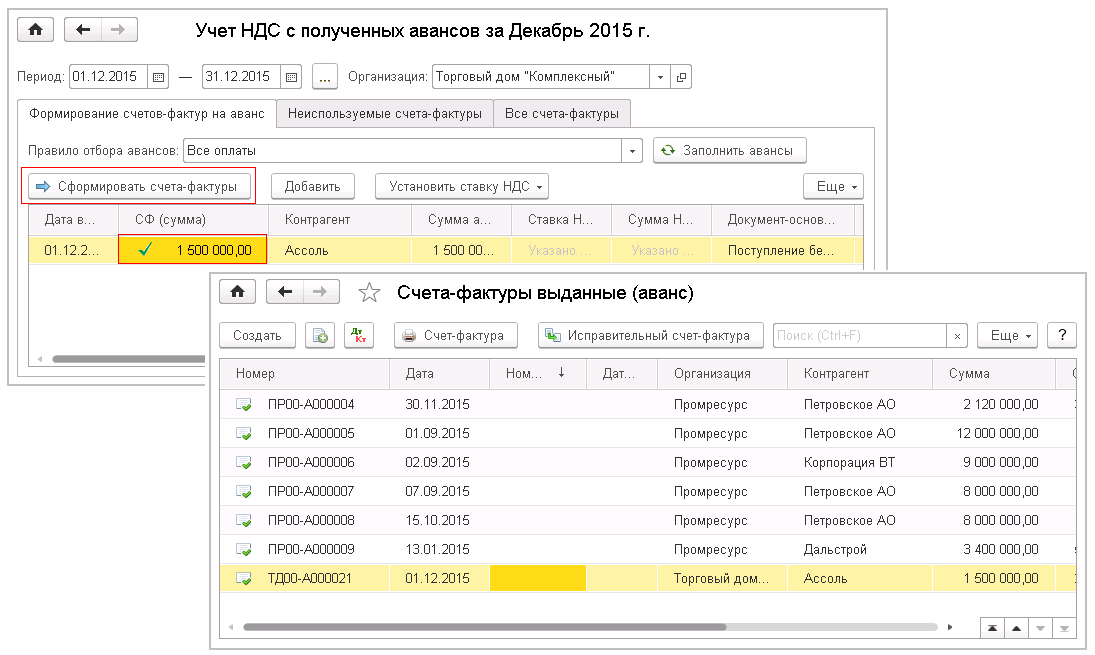Image resolution: width=1095 pixels, height=655 pixels.
Task: Click the create-by-copy document icon
Action: [320, 336]
